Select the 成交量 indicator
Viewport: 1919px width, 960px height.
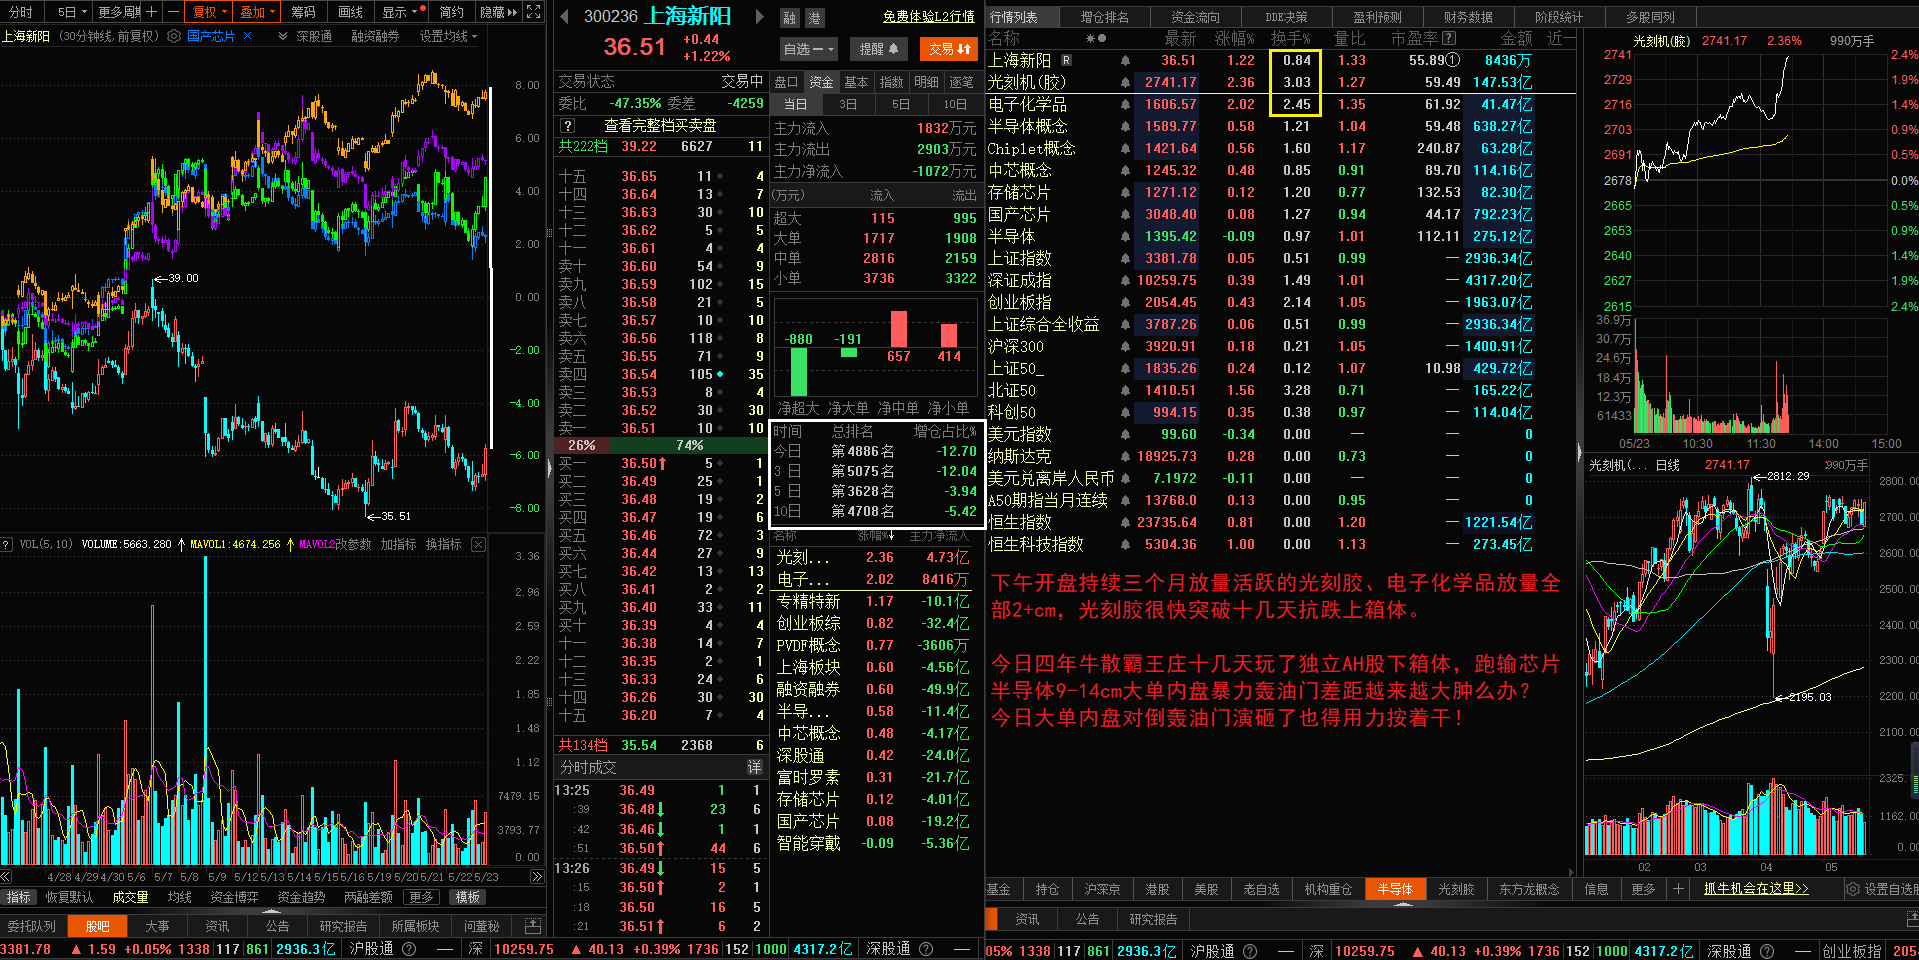coord(130,897)
